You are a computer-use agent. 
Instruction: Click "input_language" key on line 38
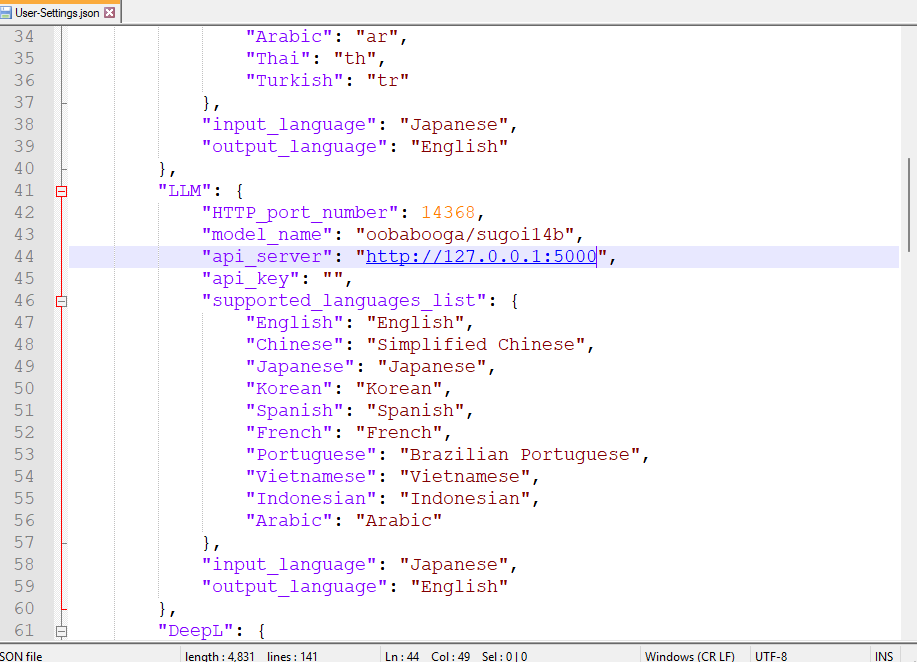click(289, 125)
